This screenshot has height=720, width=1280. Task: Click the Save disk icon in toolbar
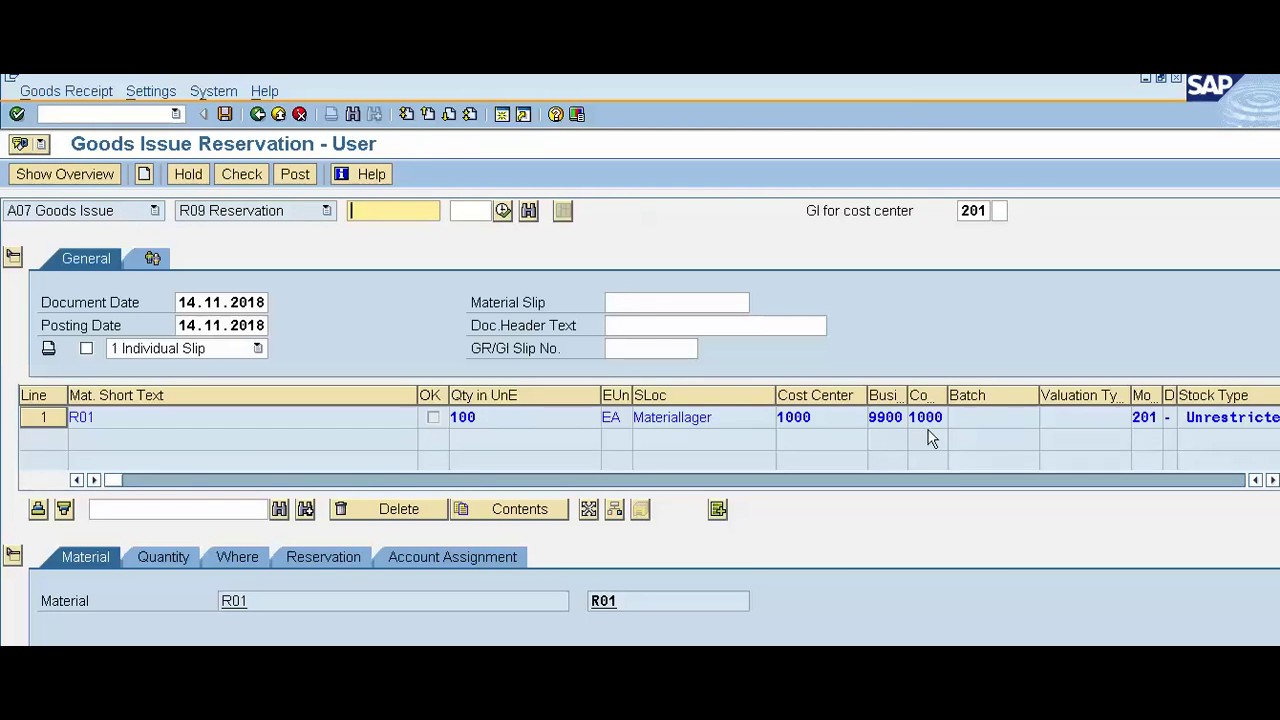[x=225, y=114]
